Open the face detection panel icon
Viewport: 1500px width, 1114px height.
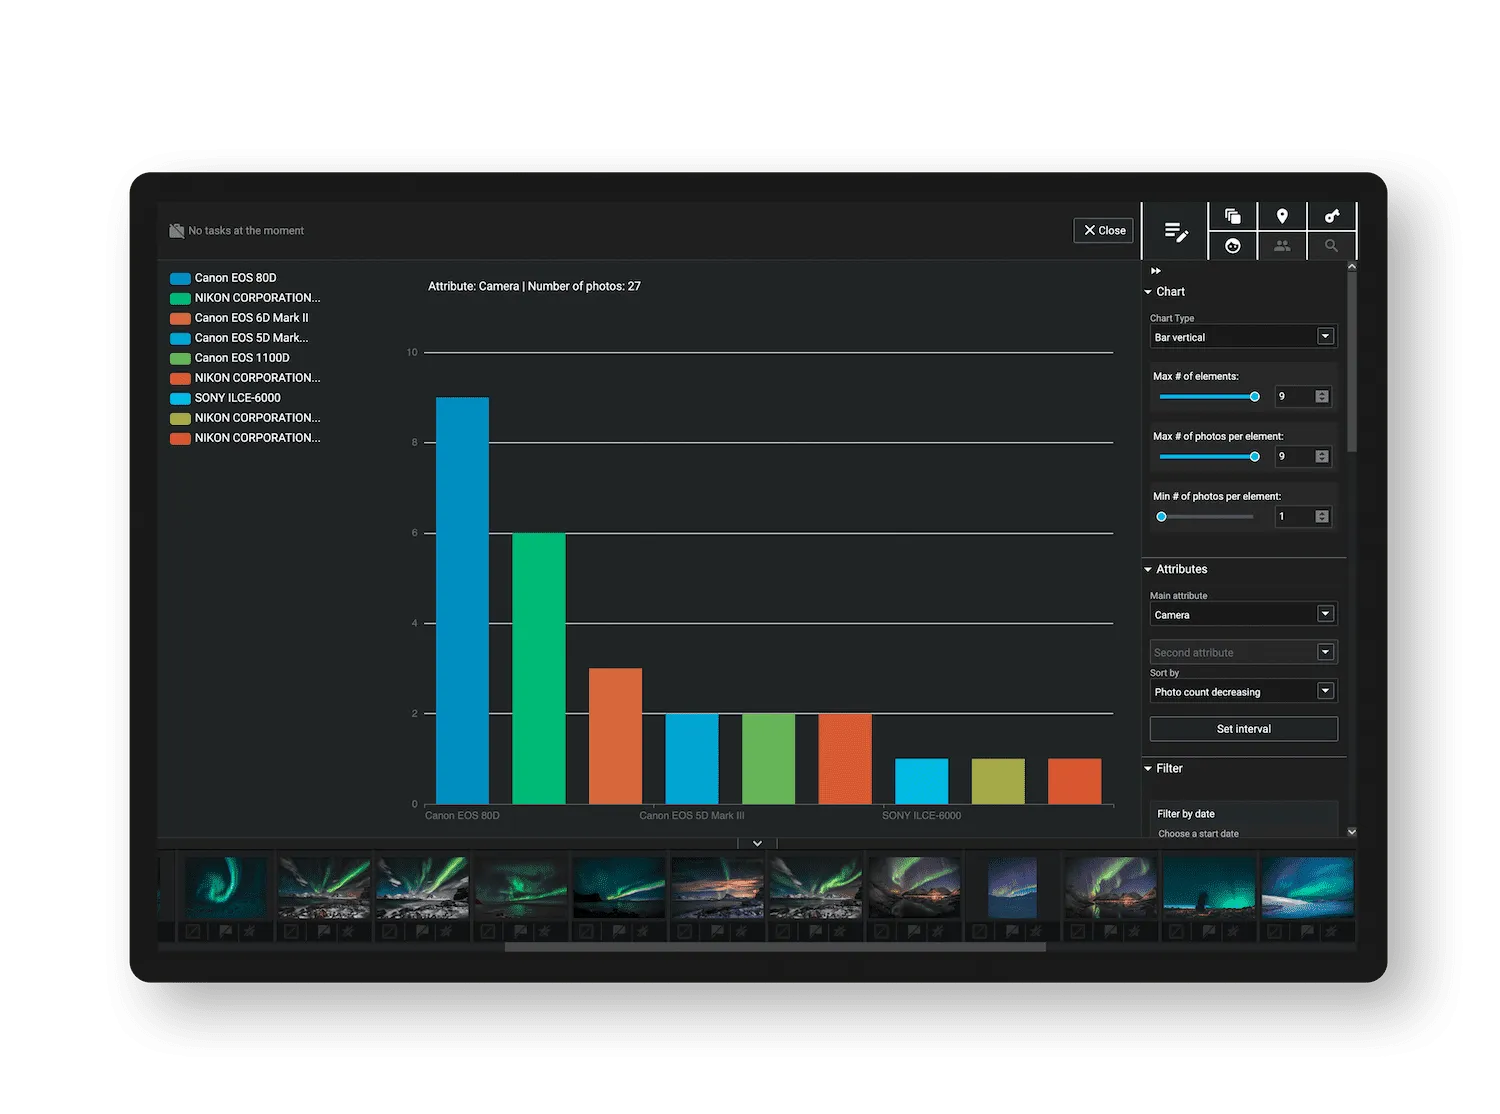1233,246
